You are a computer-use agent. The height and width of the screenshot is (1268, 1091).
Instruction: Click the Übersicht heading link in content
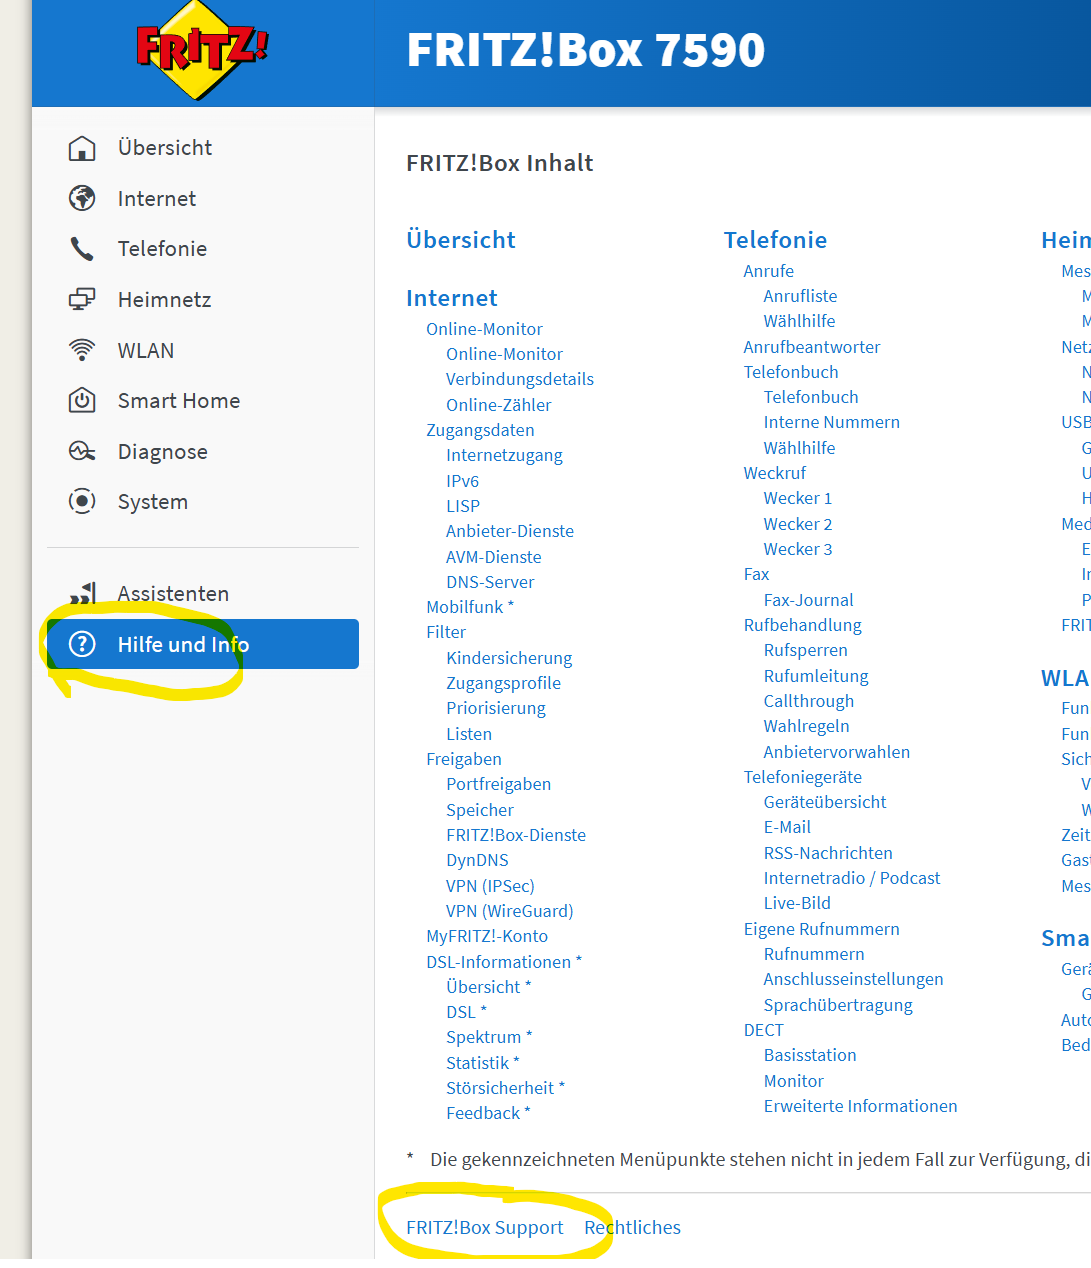(461, 240)
